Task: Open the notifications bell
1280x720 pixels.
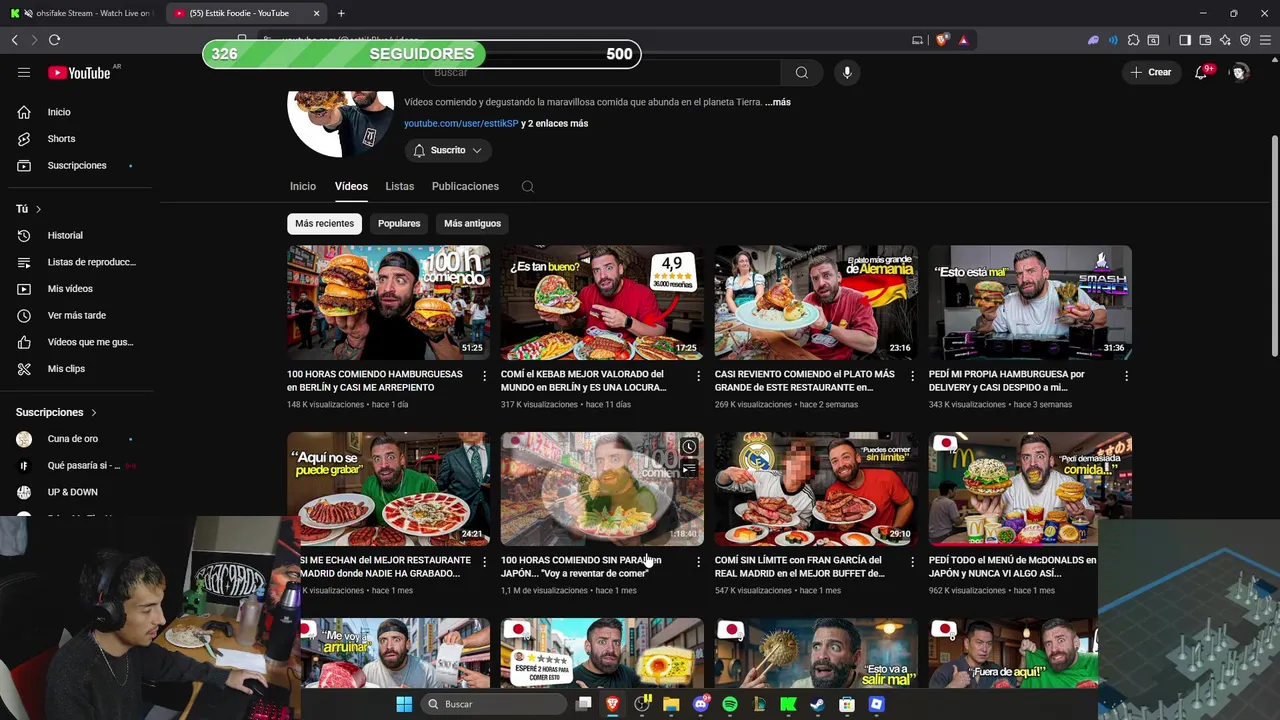Action: (1201, 72)
